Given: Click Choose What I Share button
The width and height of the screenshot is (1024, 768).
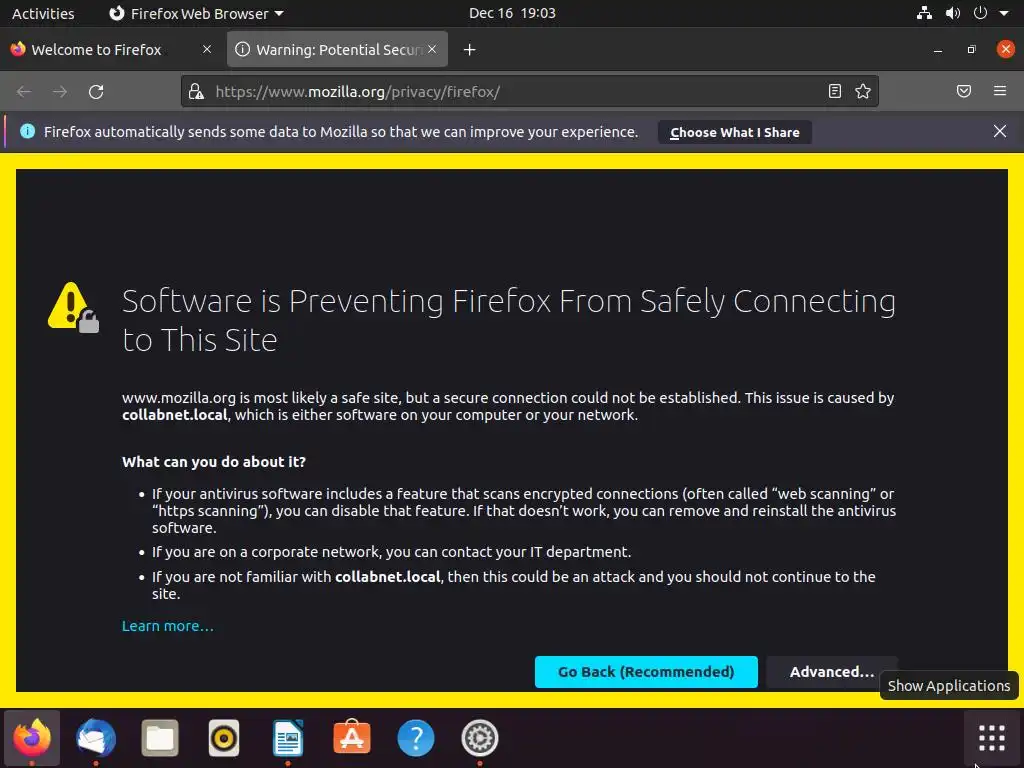Looking at the screenshot, I should [734, 132].
